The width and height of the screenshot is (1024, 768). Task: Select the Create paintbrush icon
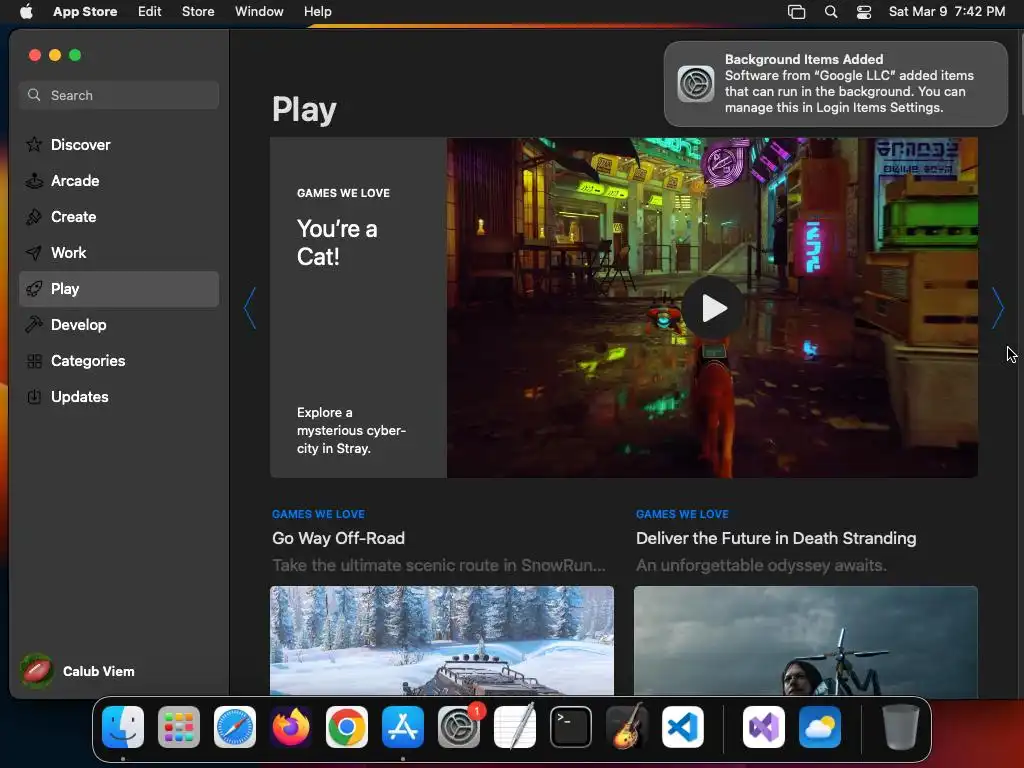click(x=34, y=216)
